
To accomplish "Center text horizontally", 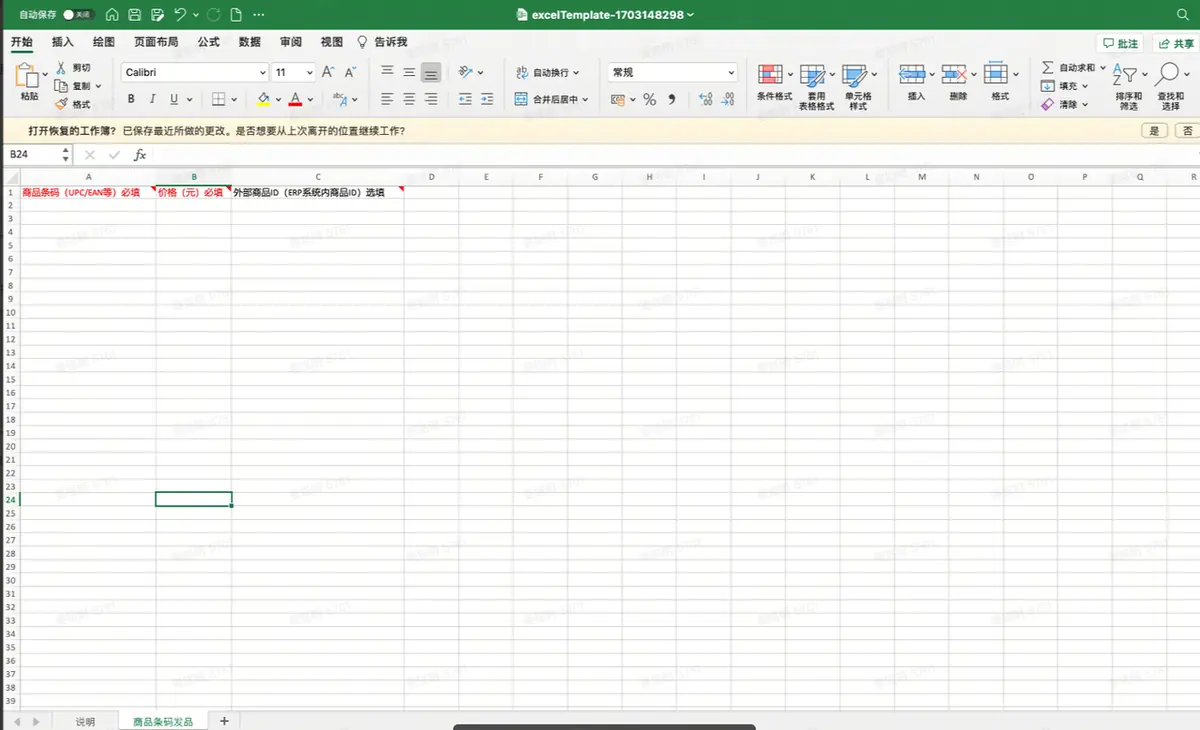I will coord(409,99).
